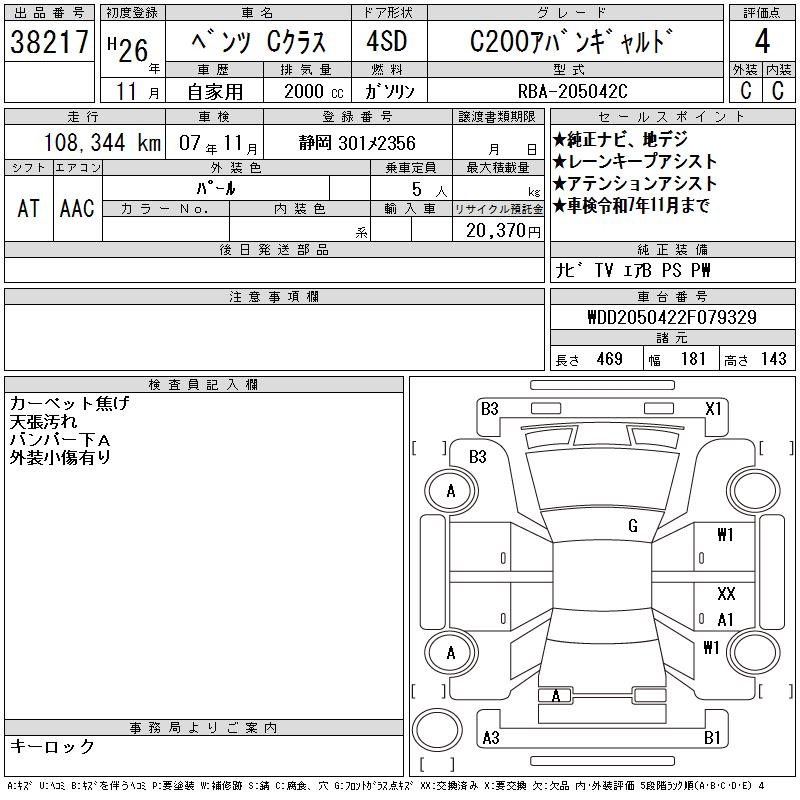Select width value 181

pos(693,359)
